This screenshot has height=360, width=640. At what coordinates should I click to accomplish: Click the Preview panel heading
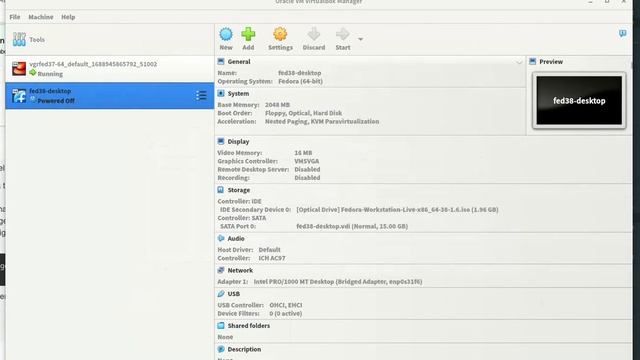[551, 62]
